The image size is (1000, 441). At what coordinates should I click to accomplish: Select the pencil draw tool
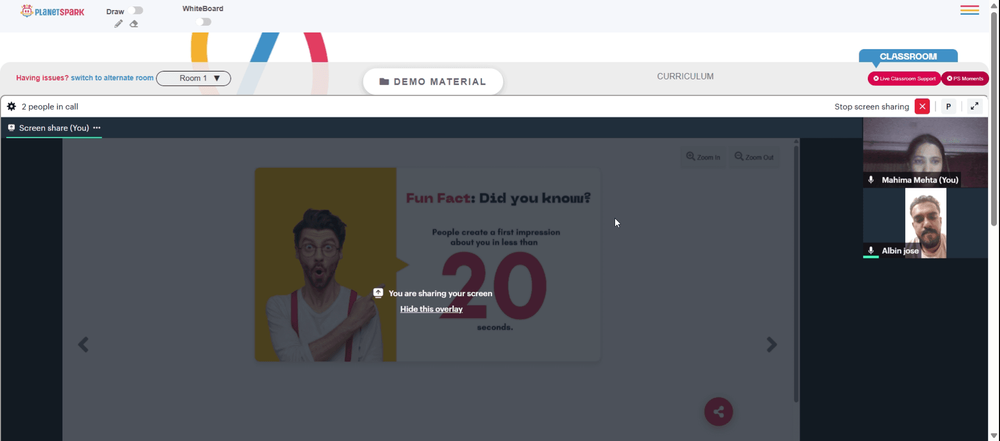tap(119, 24)
